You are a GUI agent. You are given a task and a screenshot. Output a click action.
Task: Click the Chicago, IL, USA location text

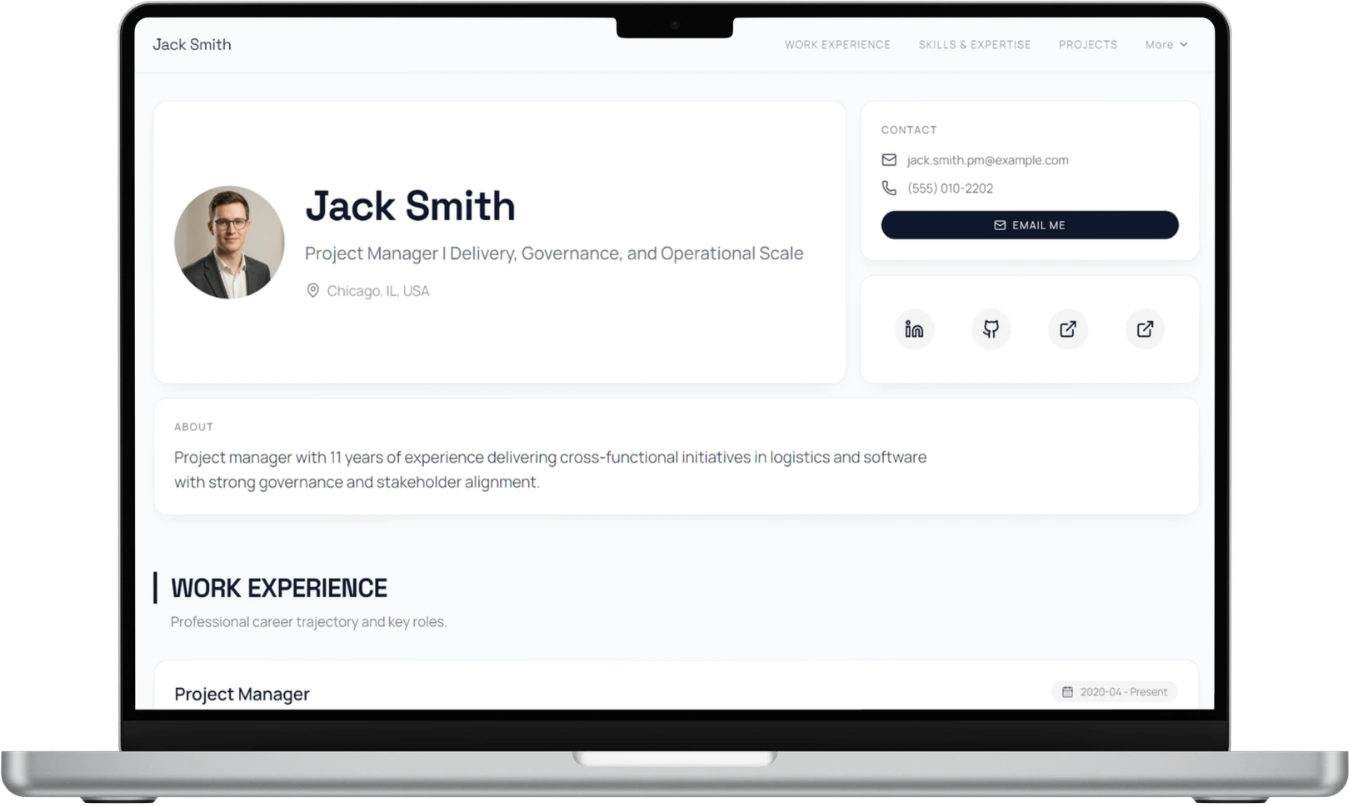(378, 291)
